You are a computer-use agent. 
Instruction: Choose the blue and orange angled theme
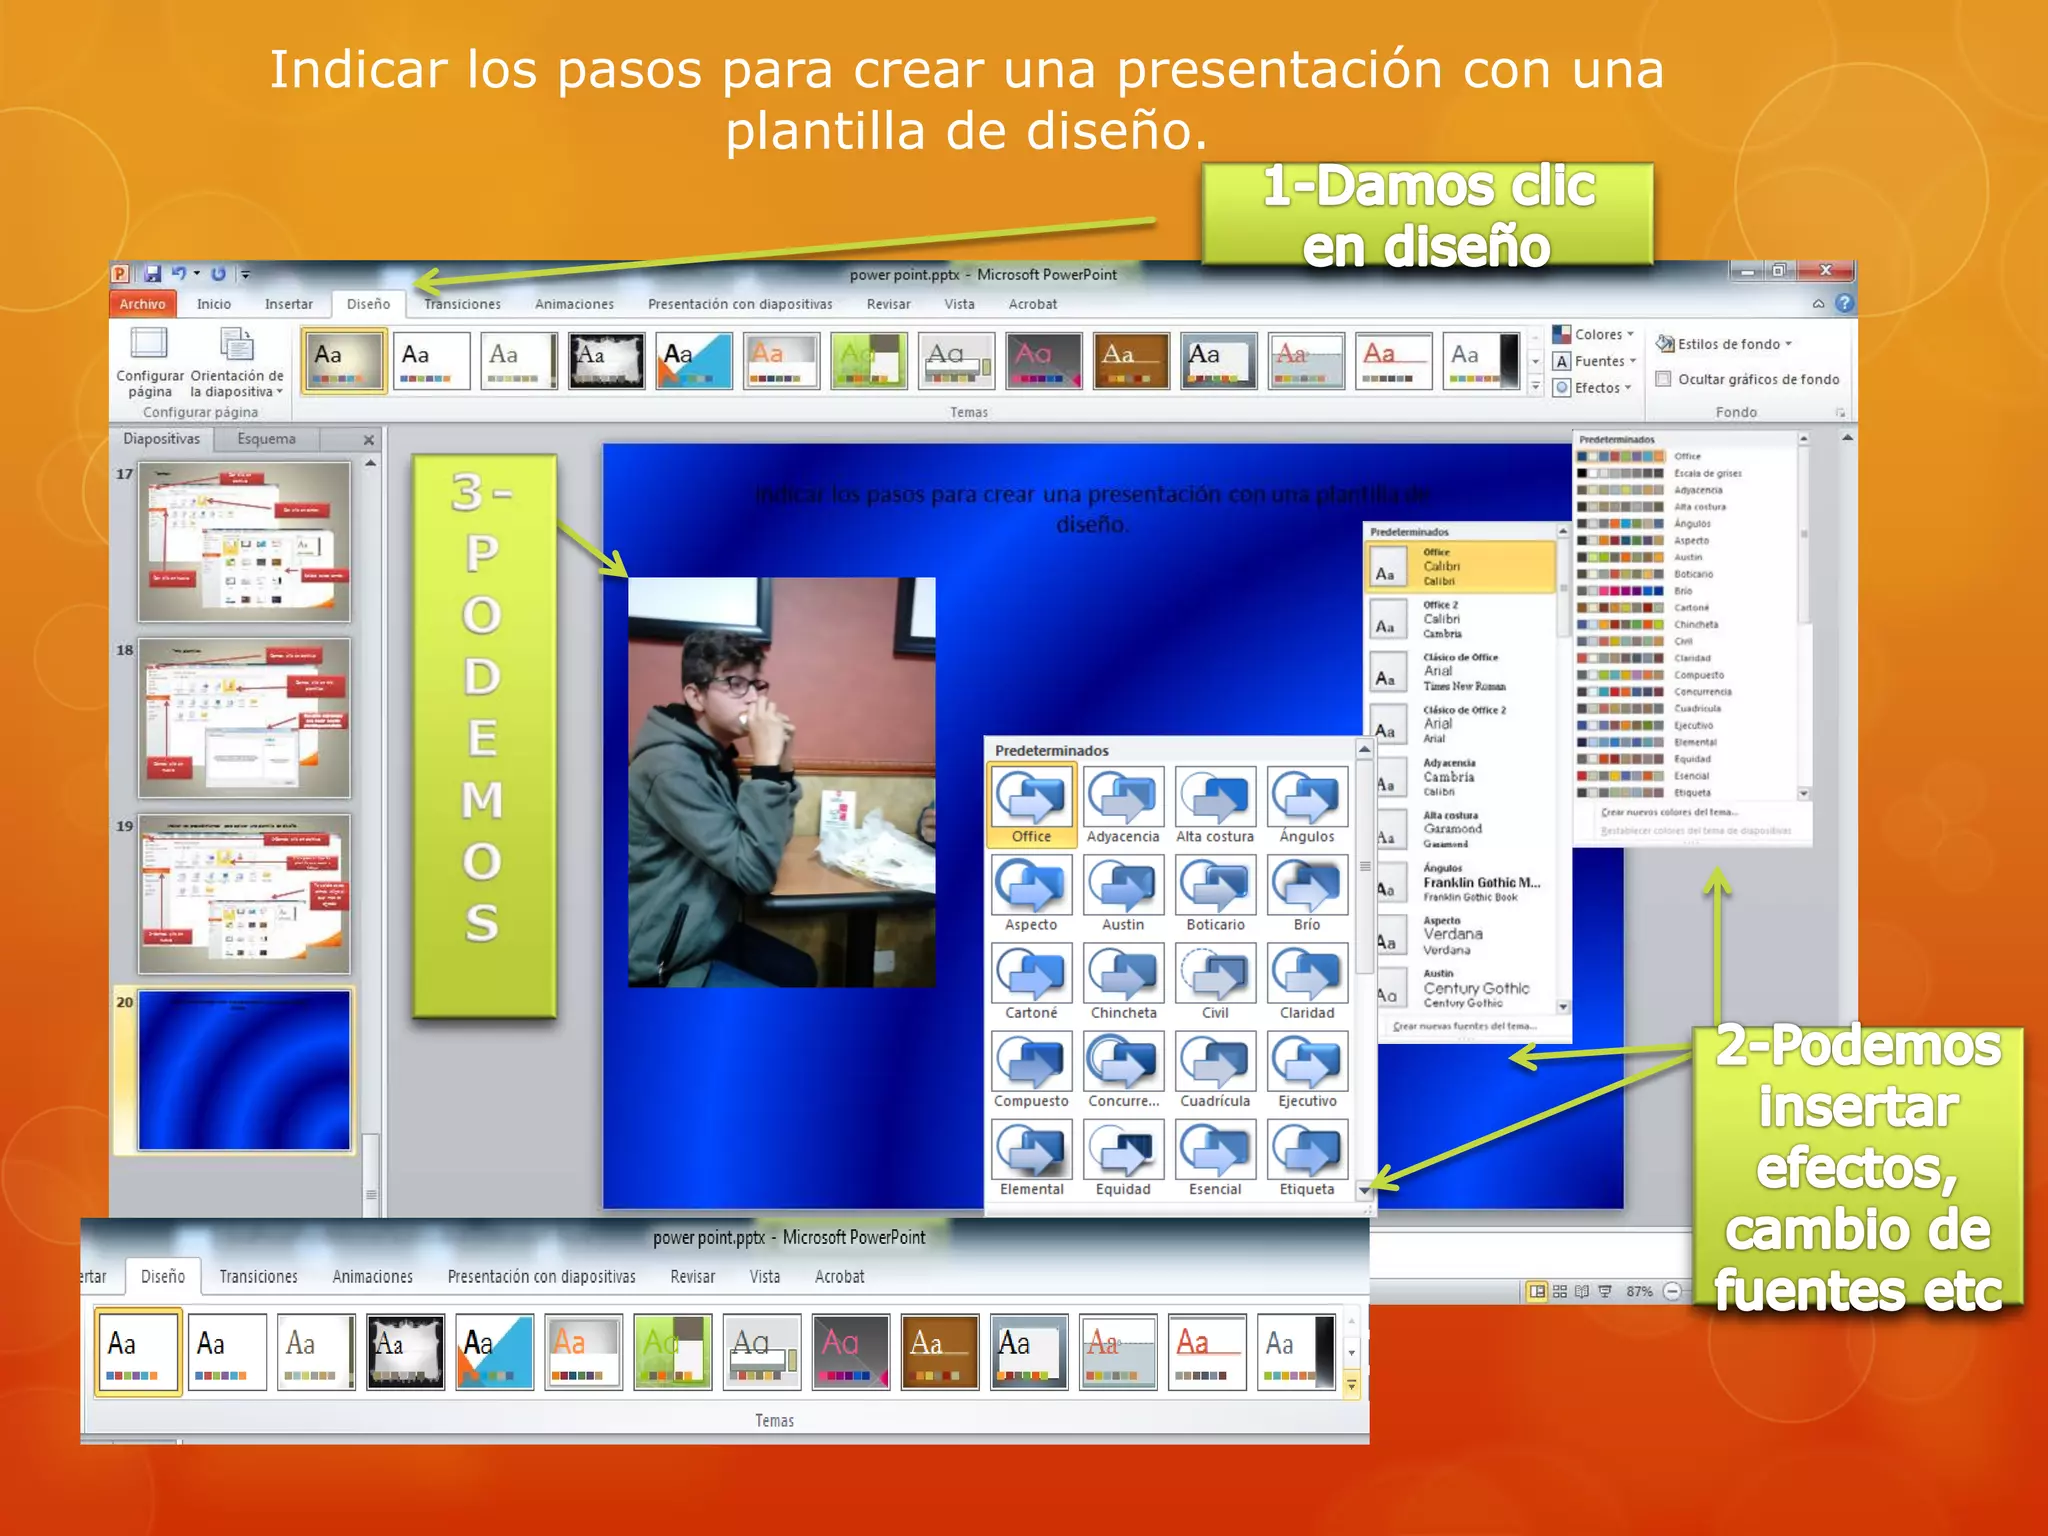click(694, 361)
